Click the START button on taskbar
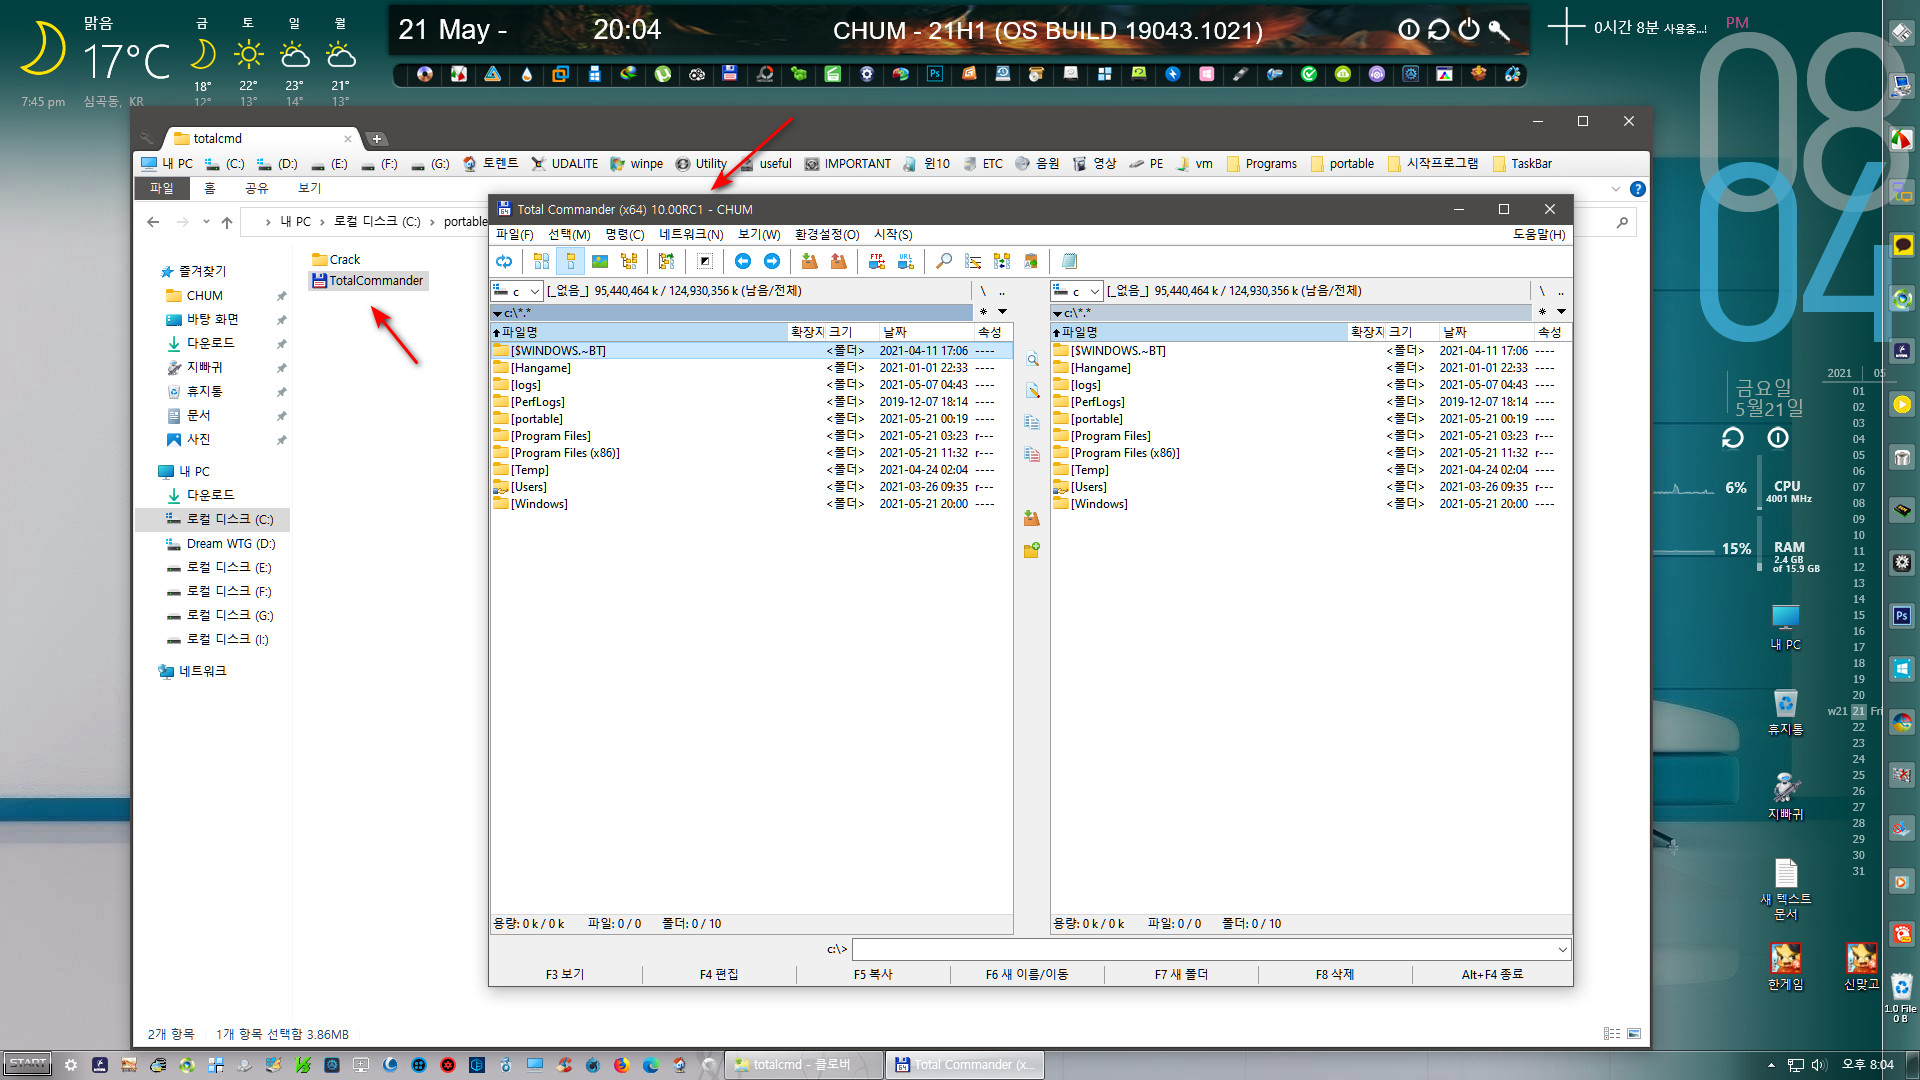 (x=28, y=1064)
